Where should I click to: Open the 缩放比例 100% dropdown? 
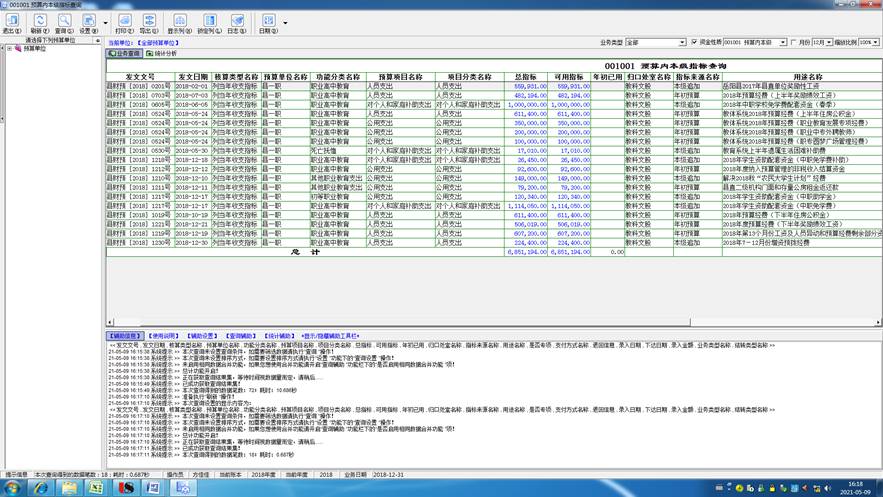tap(869, 42)
